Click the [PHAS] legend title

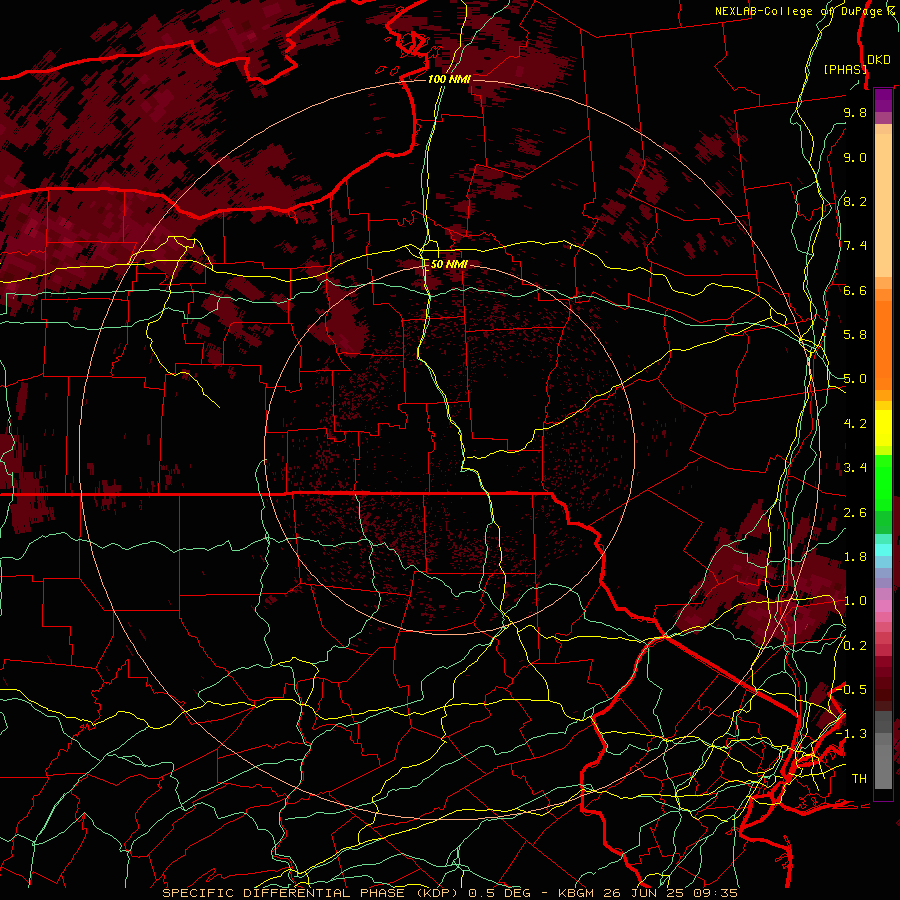click(x=845, y=69)
